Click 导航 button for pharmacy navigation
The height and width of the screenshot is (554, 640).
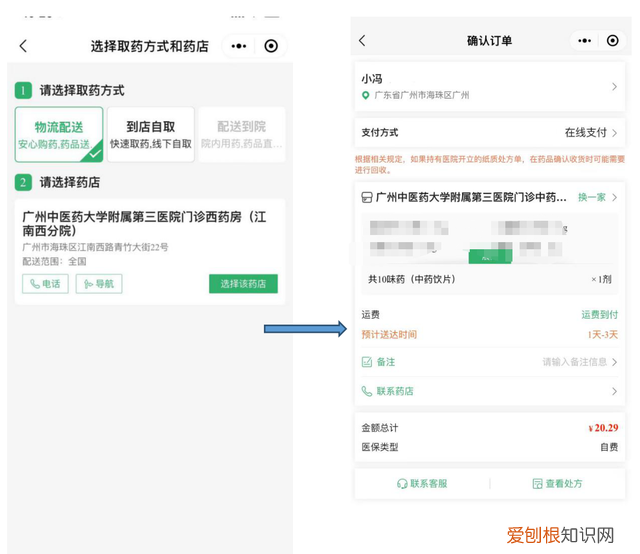click(x=99, y=284)
